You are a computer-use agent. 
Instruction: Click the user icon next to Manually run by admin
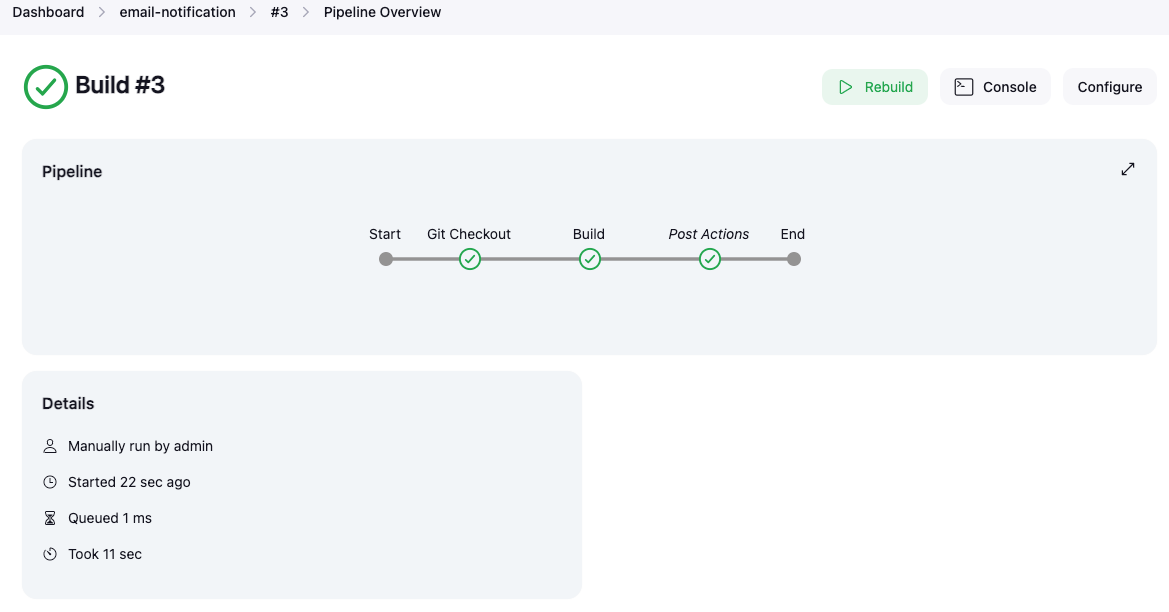coord(50,446)
